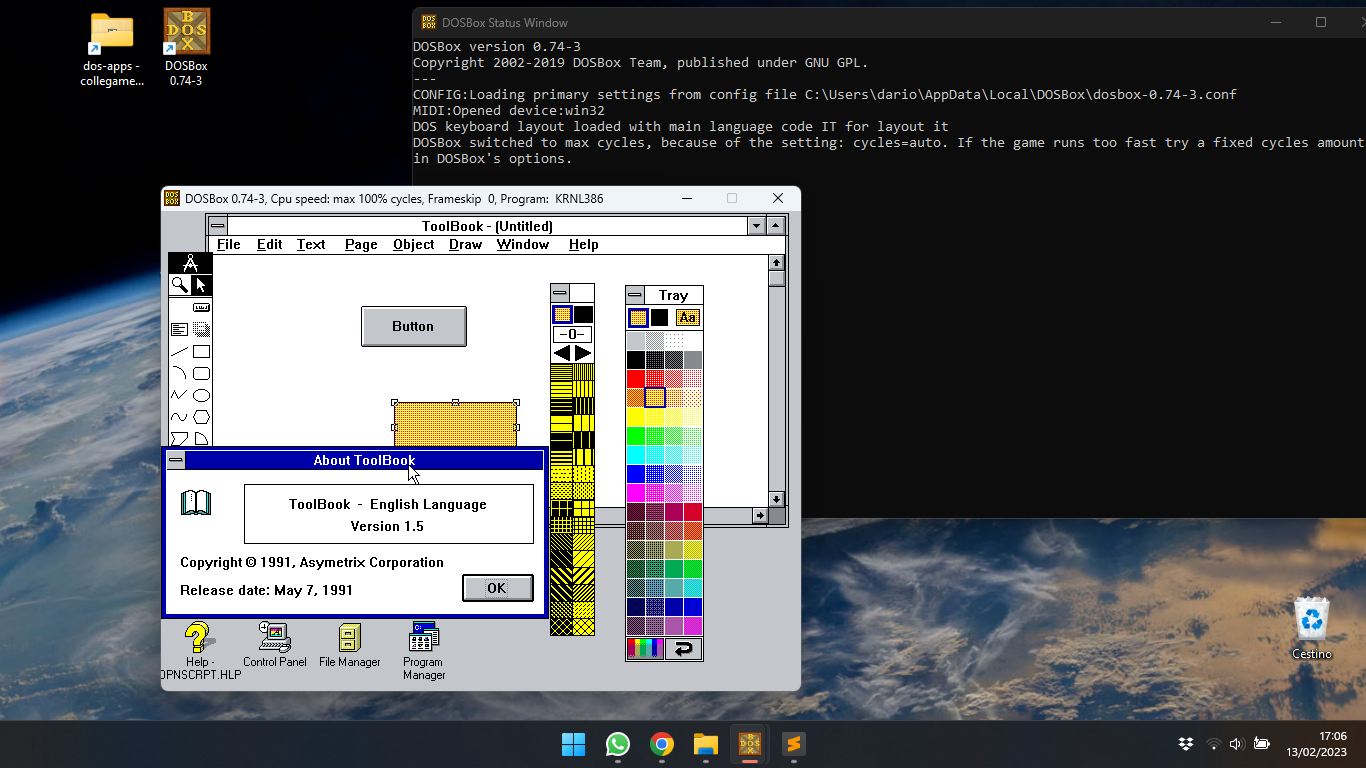Select the rounded rectangle tool
1366x768 pixels.
coord(201,373)
